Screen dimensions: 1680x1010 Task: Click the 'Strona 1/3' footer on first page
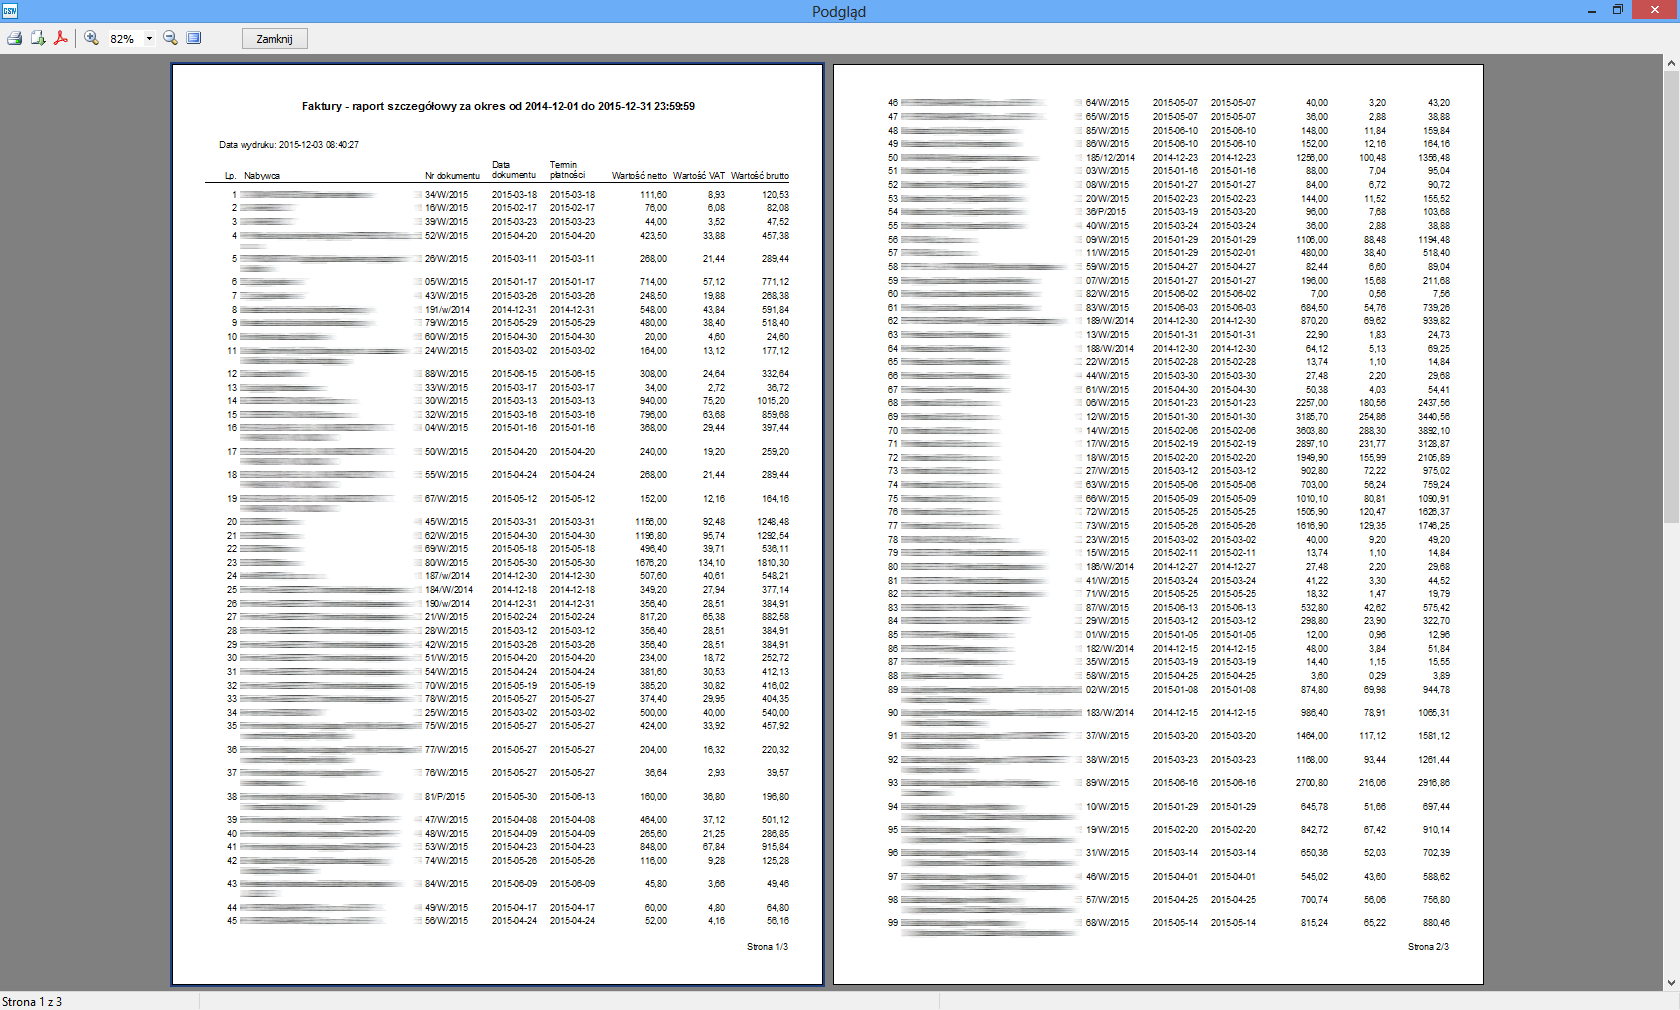point(767,946)
